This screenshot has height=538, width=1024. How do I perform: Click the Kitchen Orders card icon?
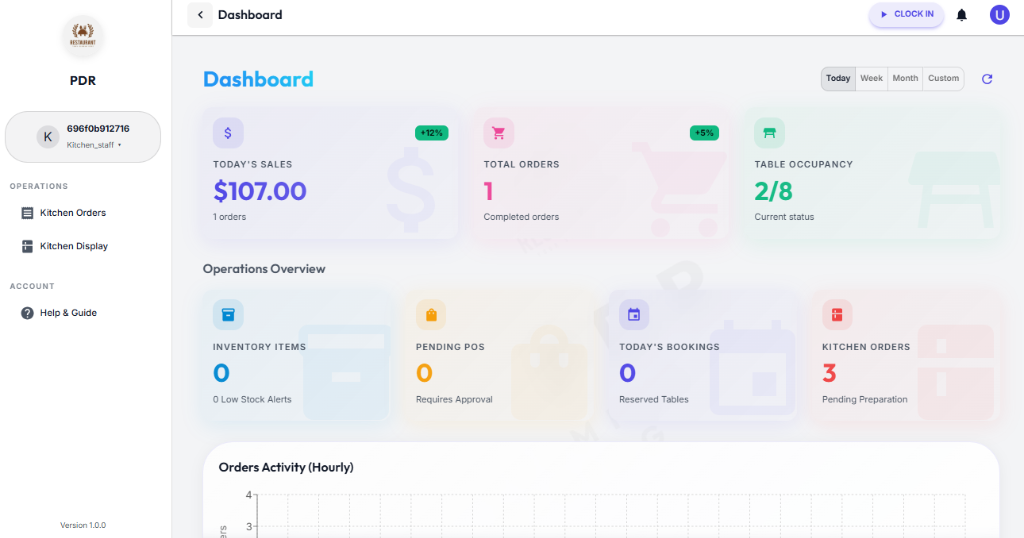click(837, 315)
